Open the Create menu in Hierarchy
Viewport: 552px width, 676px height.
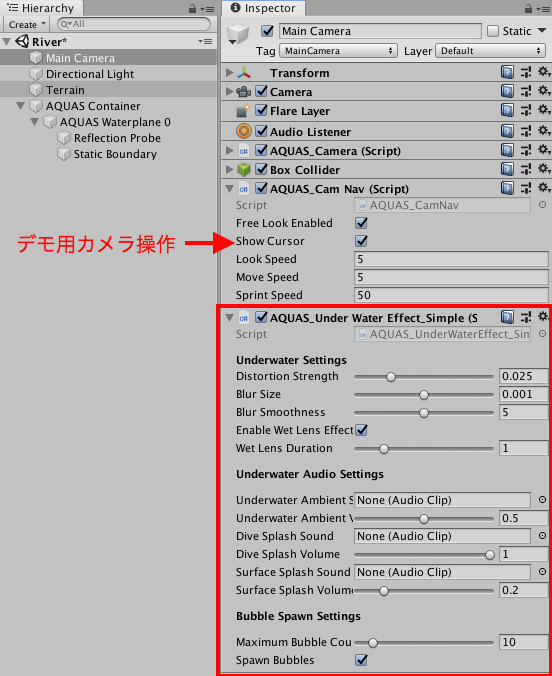pos(27,25)
